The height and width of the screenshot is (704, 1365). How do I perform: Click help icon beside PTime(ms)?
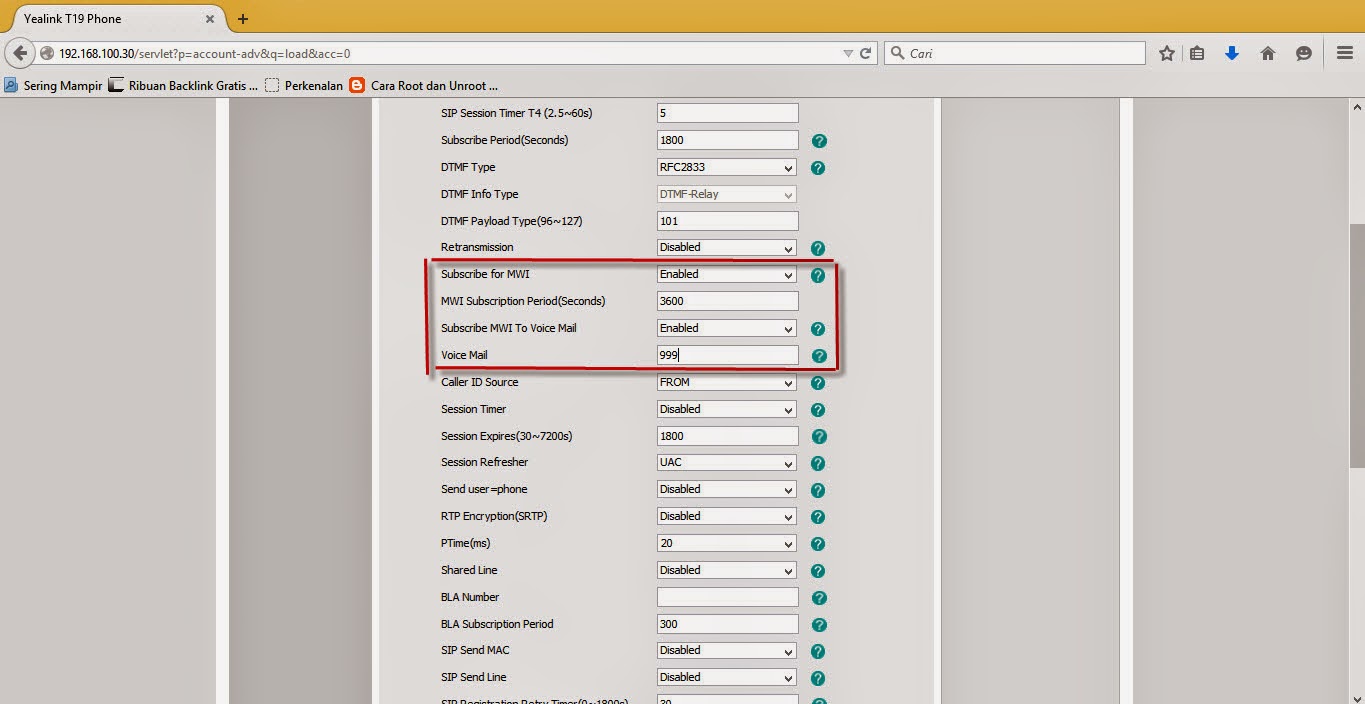click(x=818, y=545)
